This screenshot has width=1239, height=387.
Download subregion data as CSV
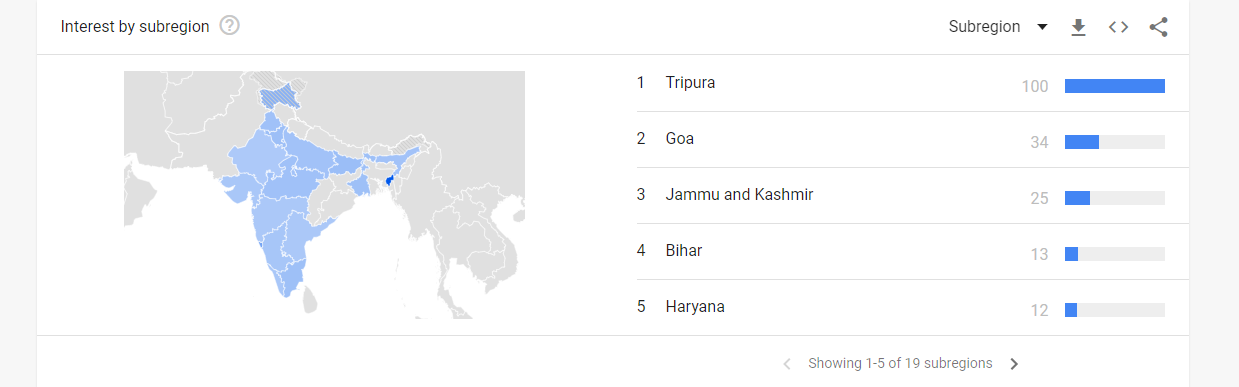(x=1078, y=27)
